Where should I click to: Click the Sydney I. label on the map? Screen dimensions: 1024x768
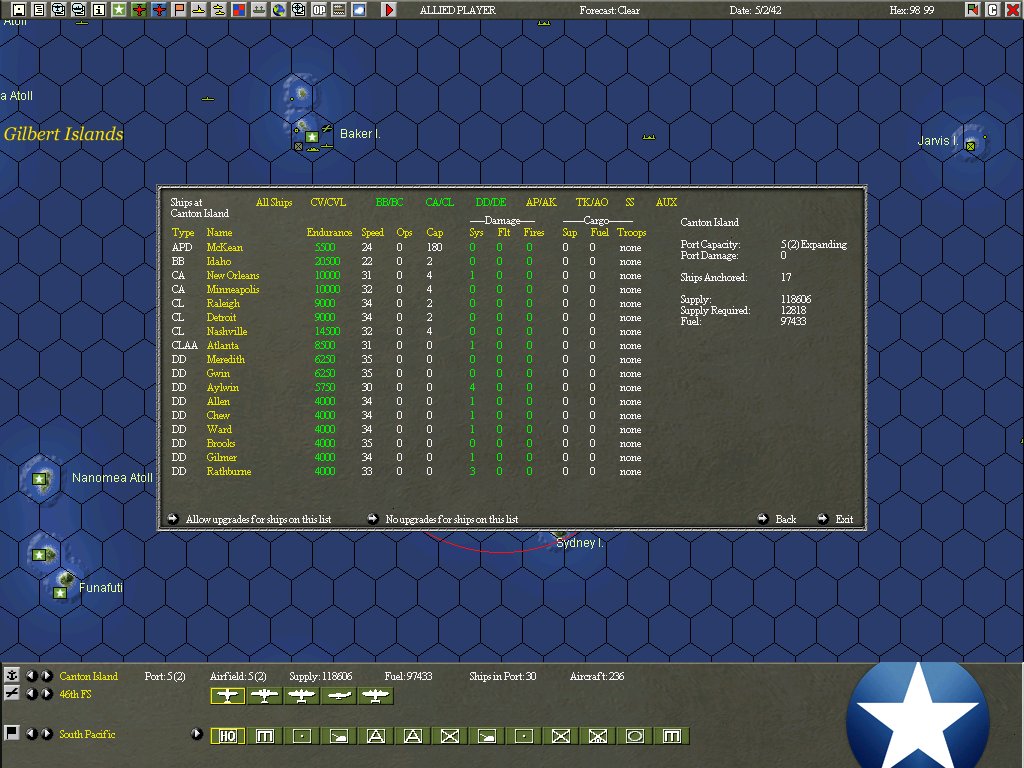[x=580, y=543]
